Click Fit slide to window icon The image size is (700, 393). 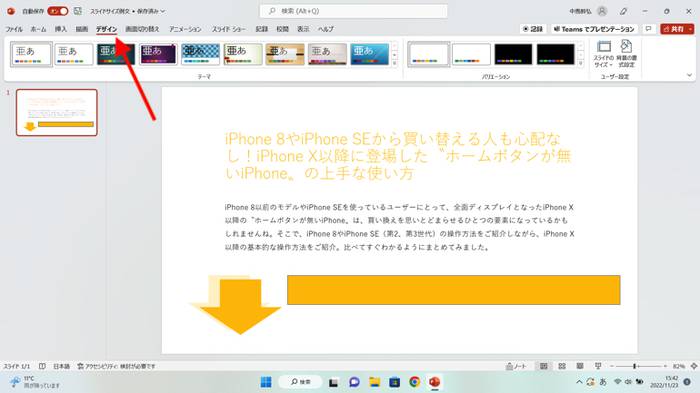(x=694, y=366)
